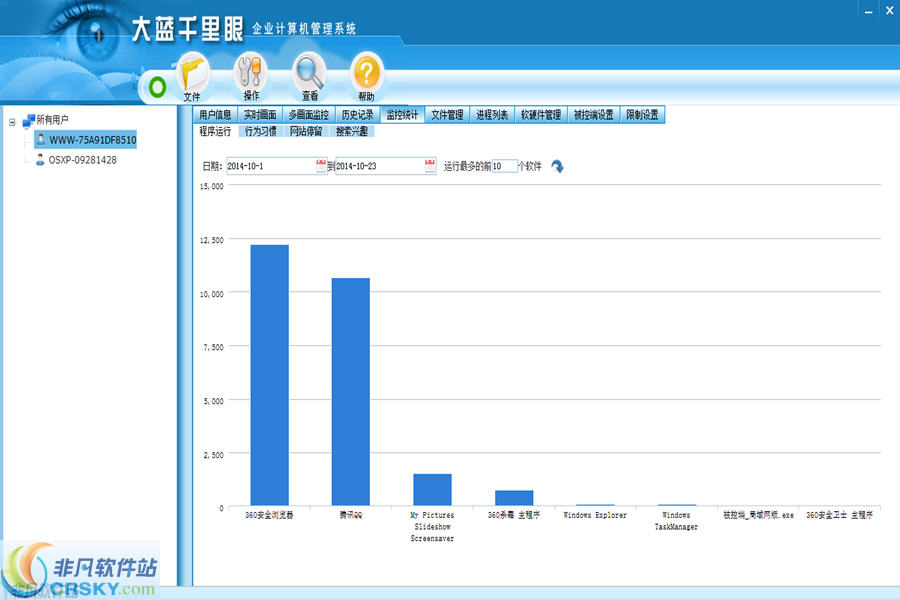This screenshot has width=900, height=600.
Task: Collapse the 所有用户 tree node
Action: coord(12,122)
